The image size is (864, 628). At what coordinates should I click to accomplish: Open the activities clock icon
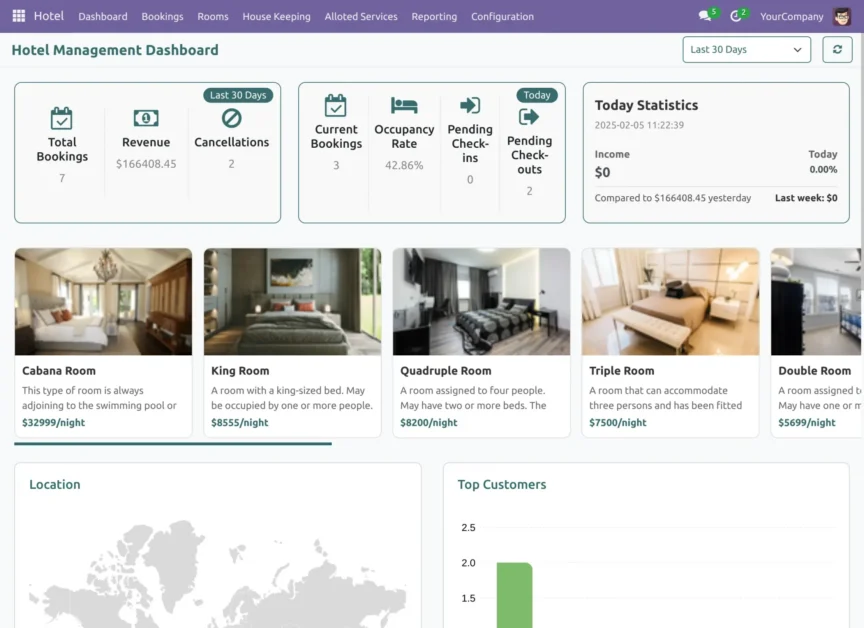[x=737, y=16]
